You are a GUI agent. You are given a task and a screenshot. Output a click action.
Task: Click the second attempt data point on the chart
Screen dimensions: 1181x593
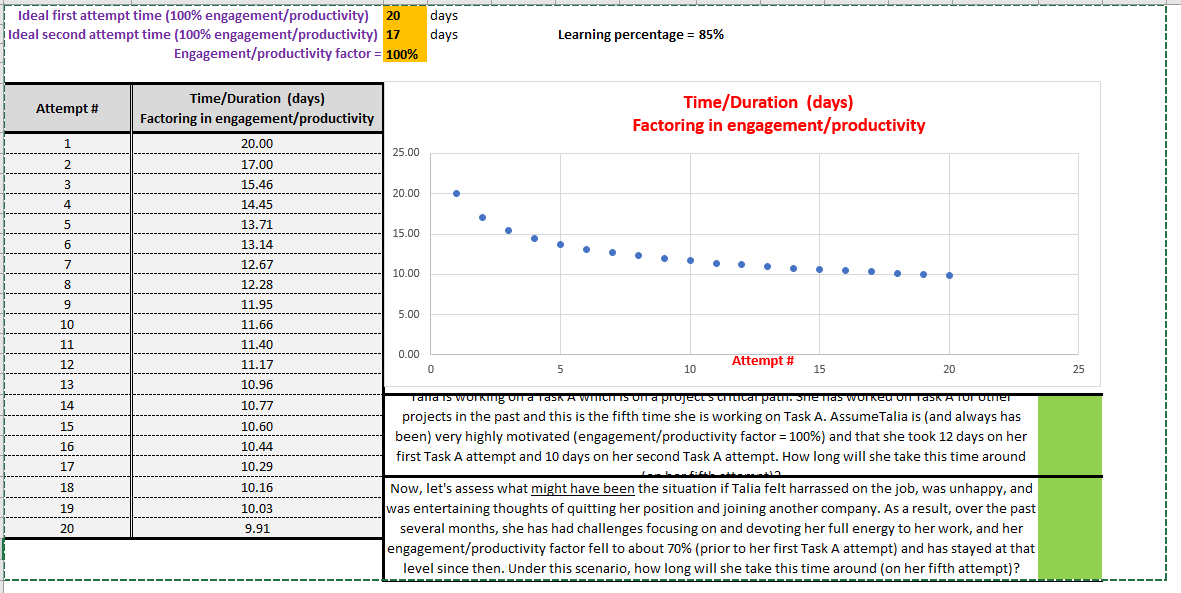pyautogui.click(x=482, y=218)
